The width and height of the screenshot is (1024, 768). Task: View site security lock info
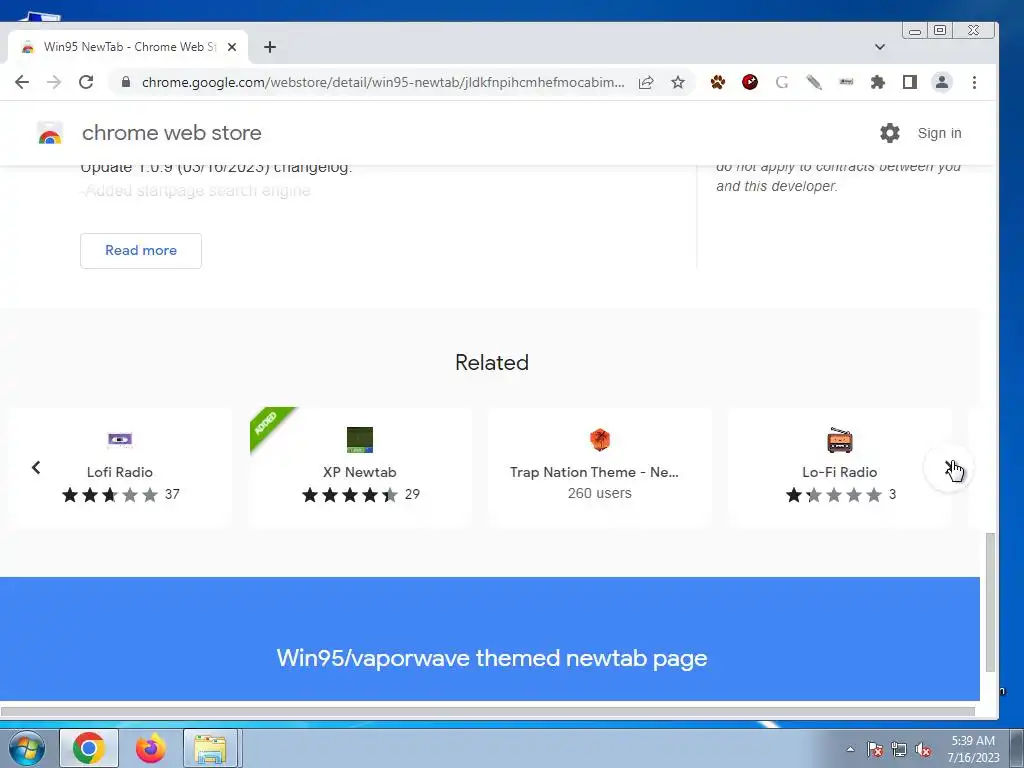click(x=126, y=82)
